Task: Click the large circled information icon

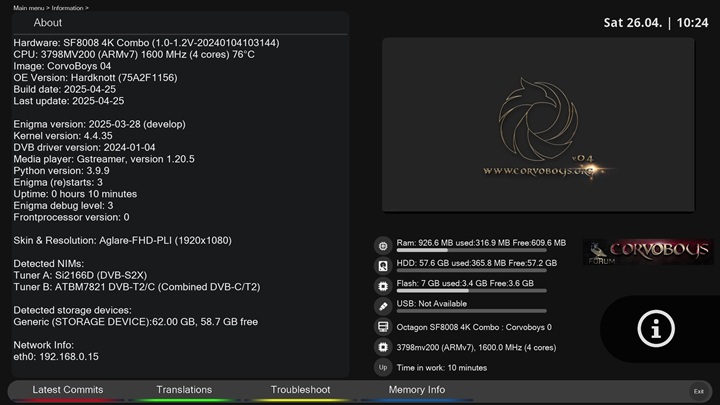Action: coord(656,329)
